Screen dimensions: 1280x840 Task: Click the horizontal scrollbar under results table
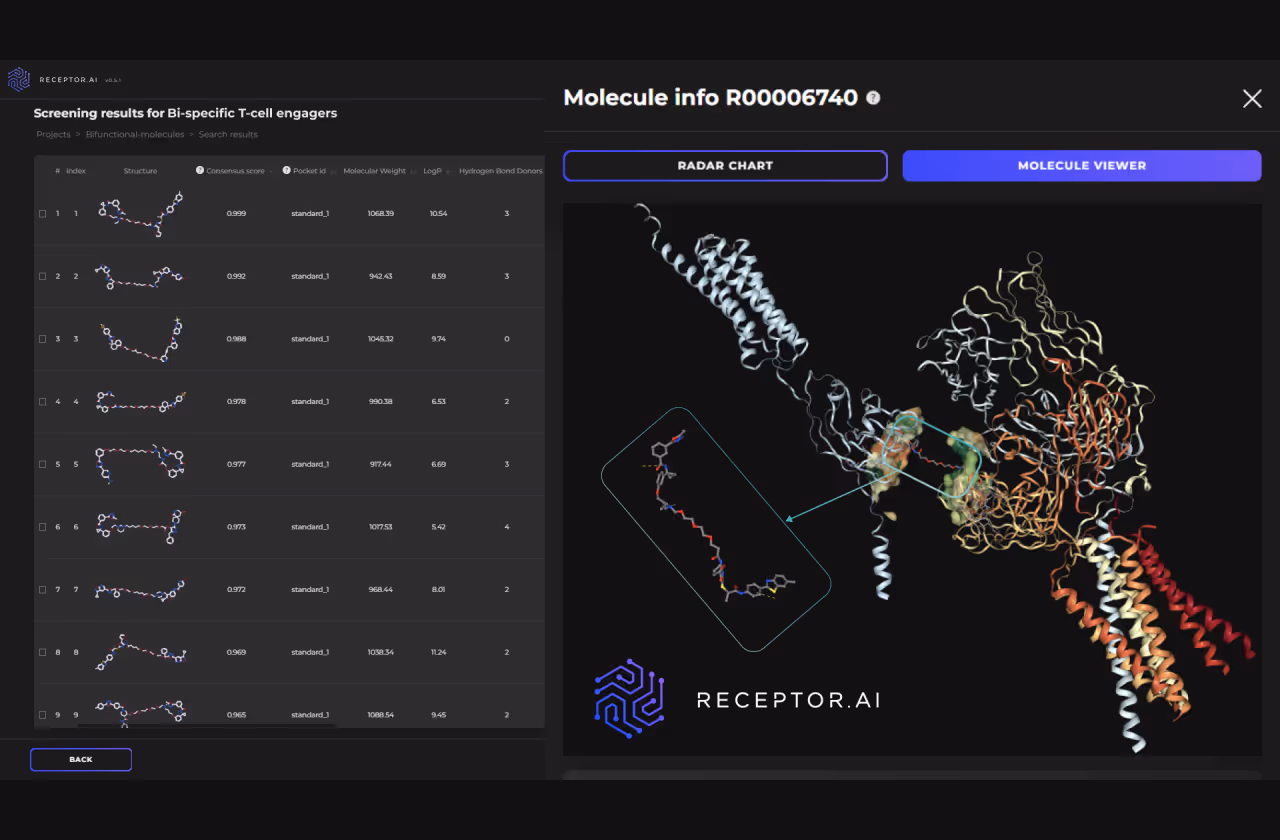[208, 724]
